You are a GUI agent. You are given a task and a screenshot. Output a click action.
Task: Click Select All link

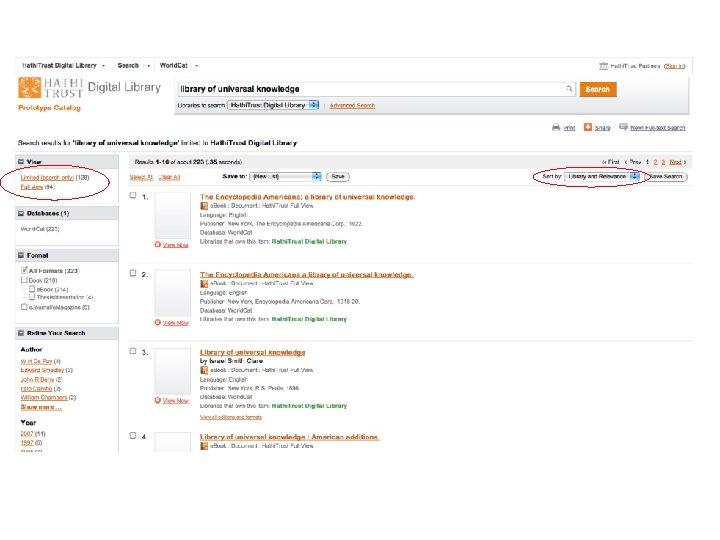[141, 177]
